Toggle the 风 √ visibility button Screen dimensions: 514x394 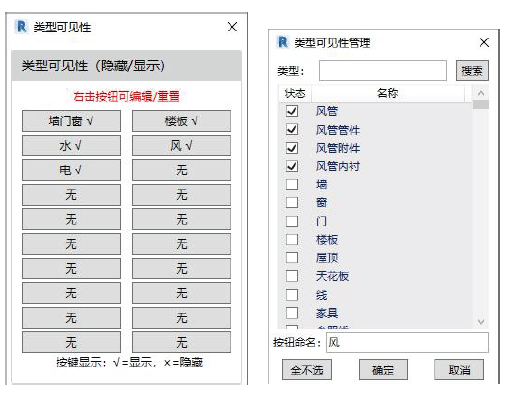[181, 146]
